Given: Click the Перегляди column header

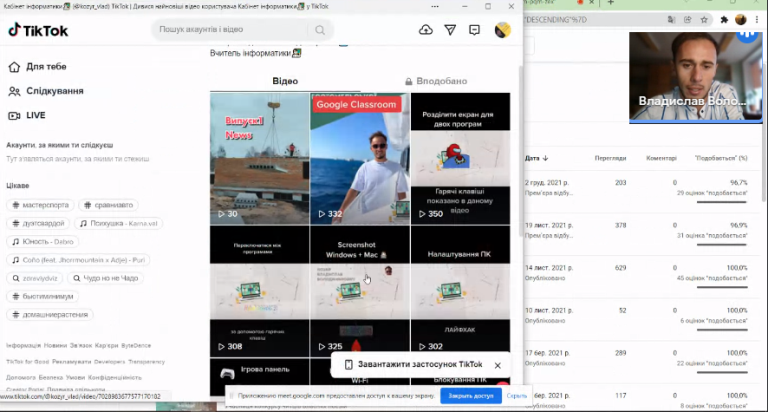Looking at the screenshot, I should pos(610,158).
